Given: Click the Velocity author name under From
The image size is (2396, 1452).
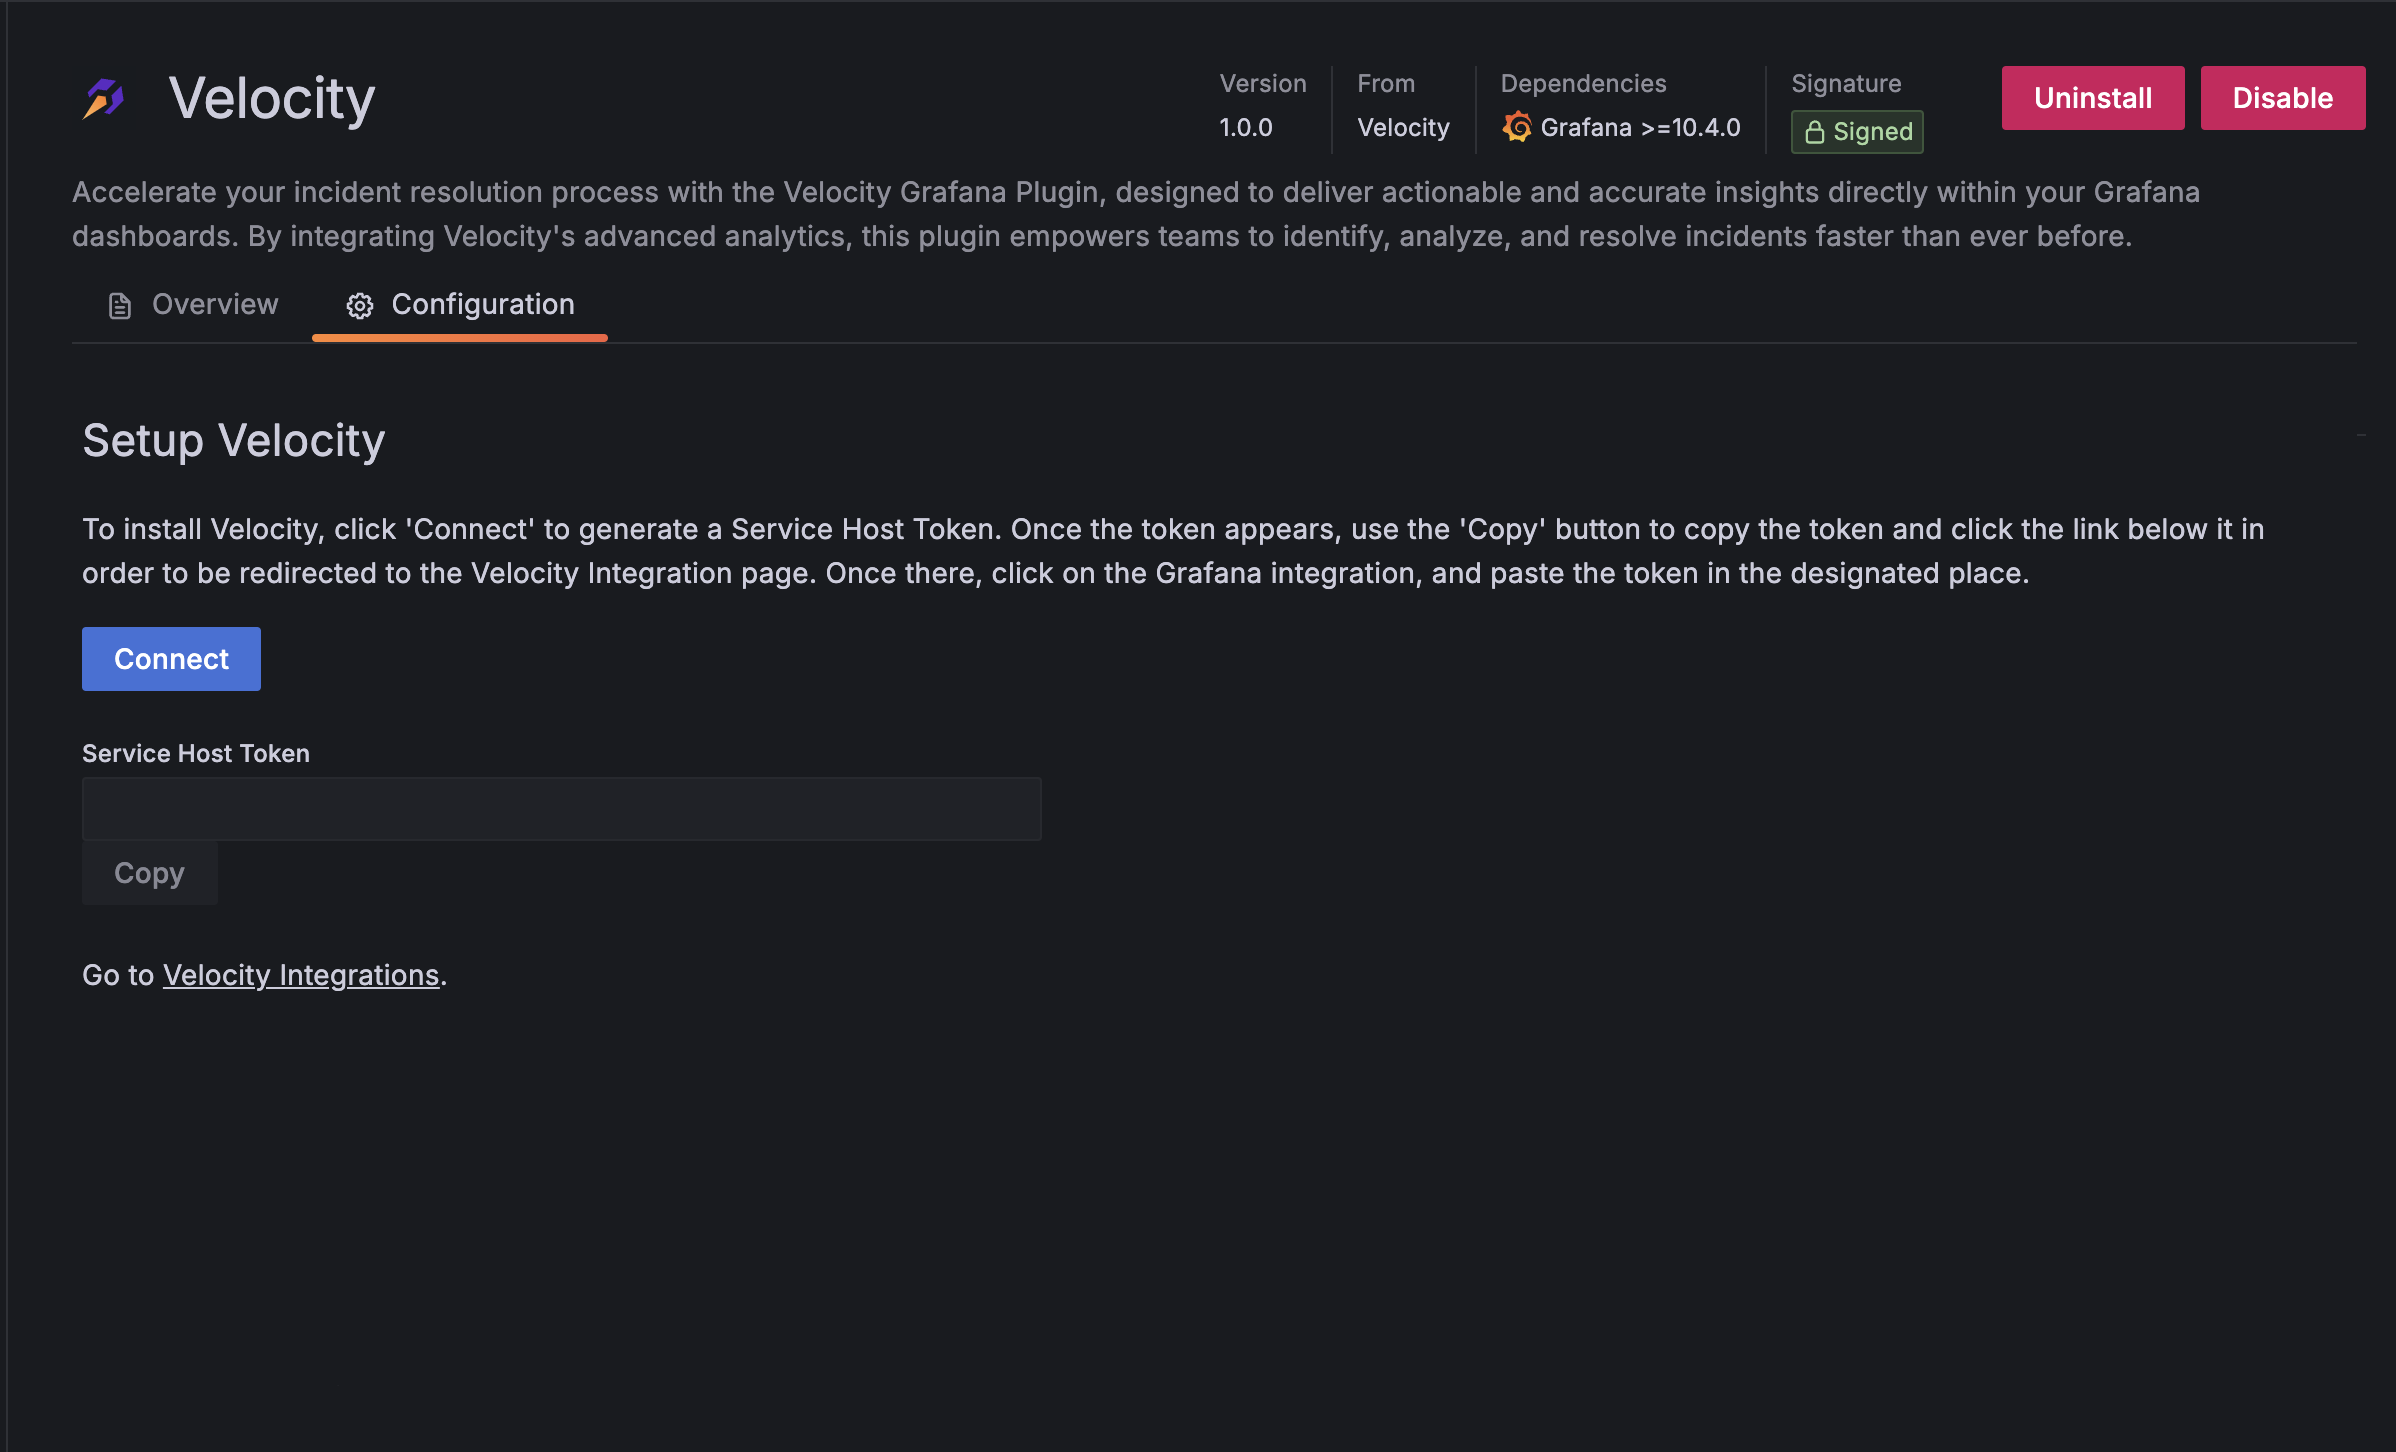Looking at the screenshot, I should [1403, 127].
